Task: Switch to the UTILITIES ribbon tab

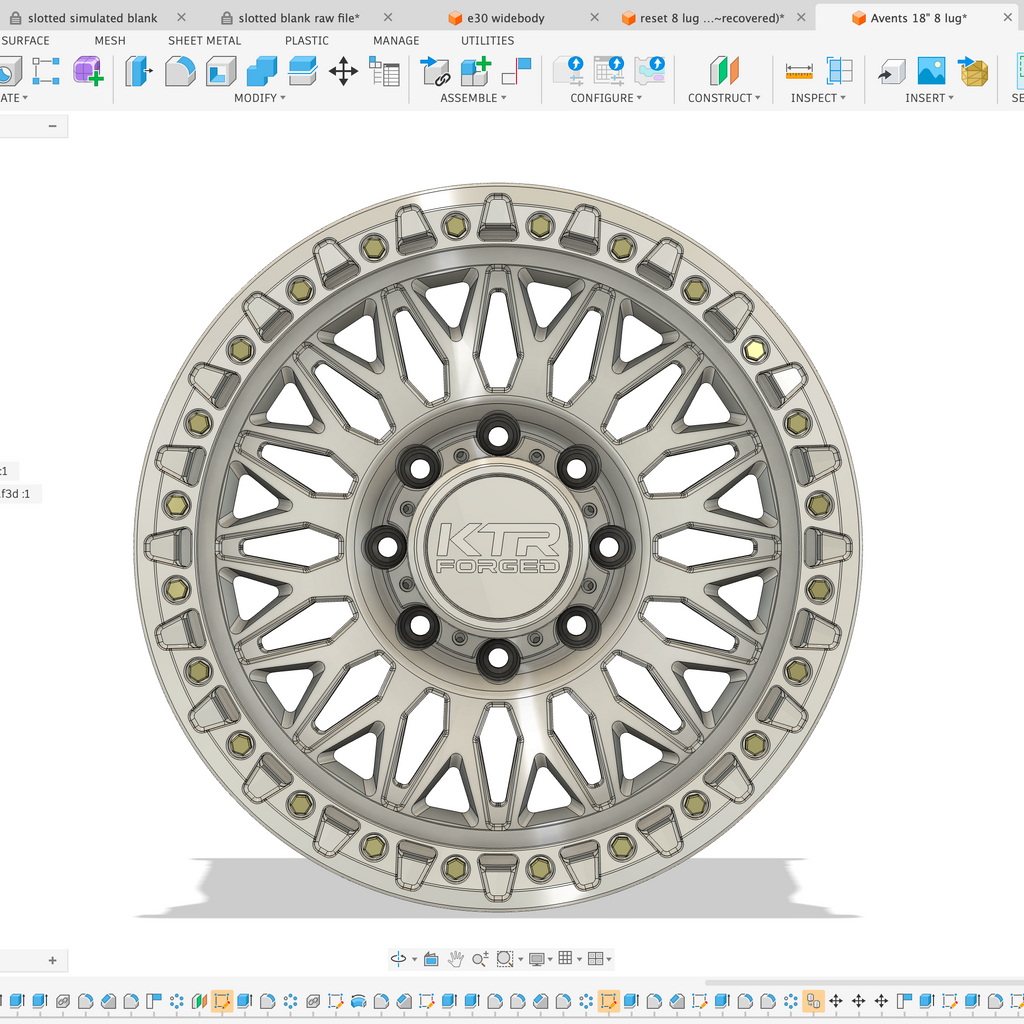Action: [x=487, y=40]
